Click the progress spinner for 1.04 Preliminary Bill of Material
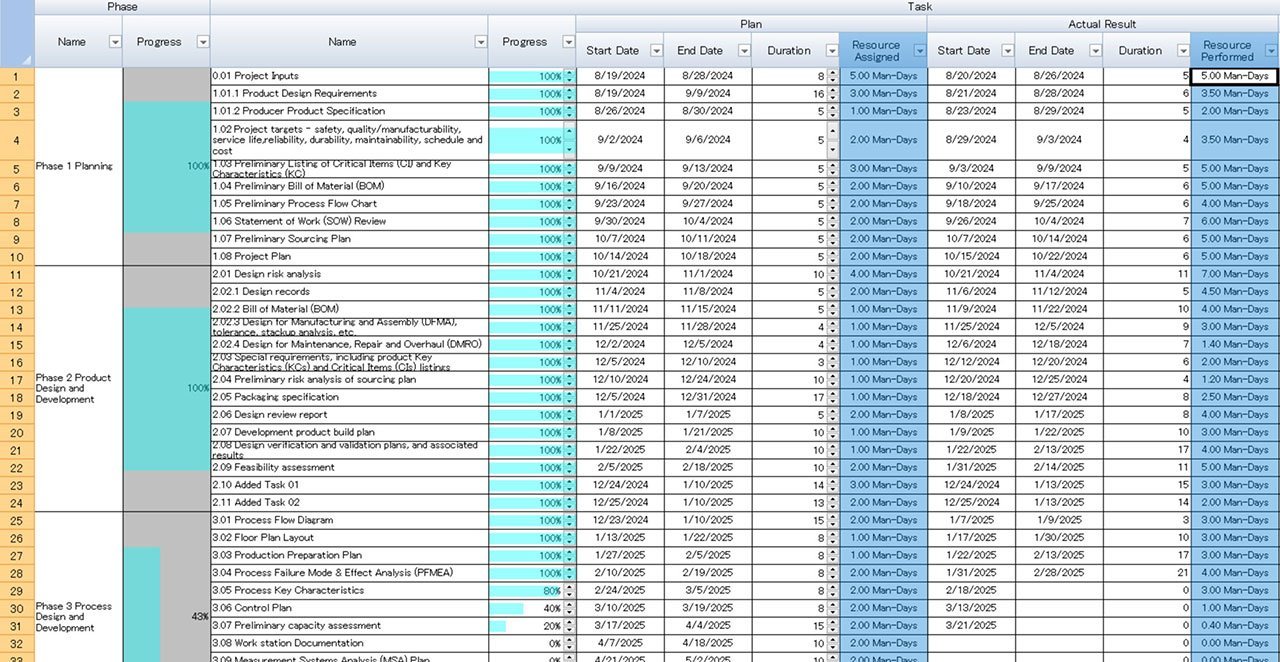This screenshot has height=662, width=1280. tap(570, 186)
